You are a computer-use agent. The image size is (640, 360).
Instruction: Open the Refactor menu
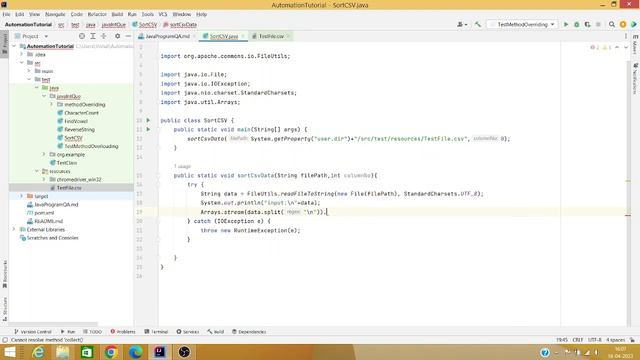pos(97,14)
